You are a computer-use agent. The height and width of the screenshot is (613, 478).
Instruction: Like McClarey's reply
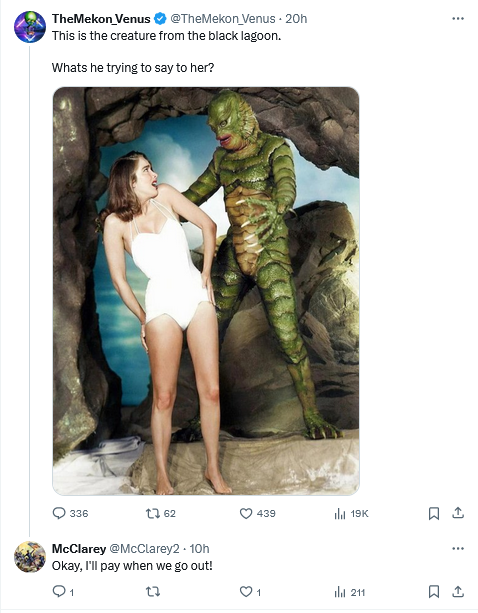250,592
